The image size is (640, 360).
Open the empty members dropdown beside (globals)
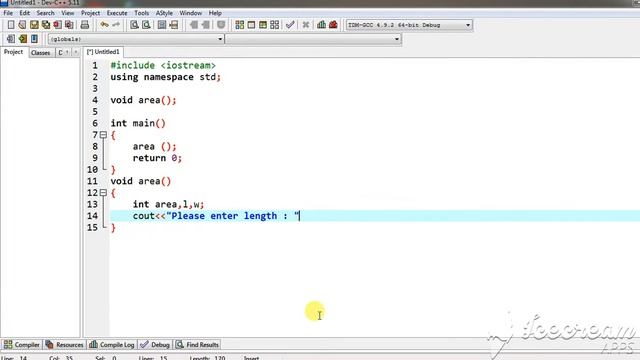tap(313, 39)
